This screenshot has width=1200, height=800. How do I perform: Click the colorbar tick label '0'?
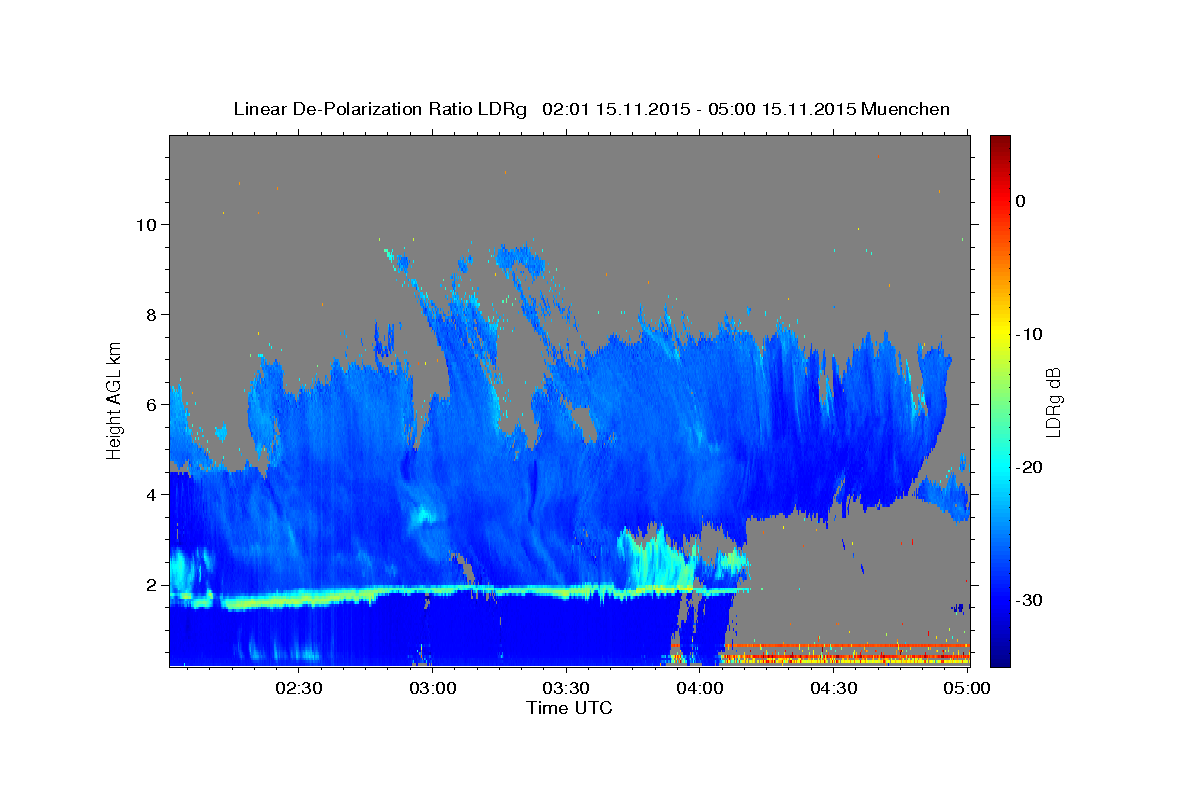click(1021, 201)
